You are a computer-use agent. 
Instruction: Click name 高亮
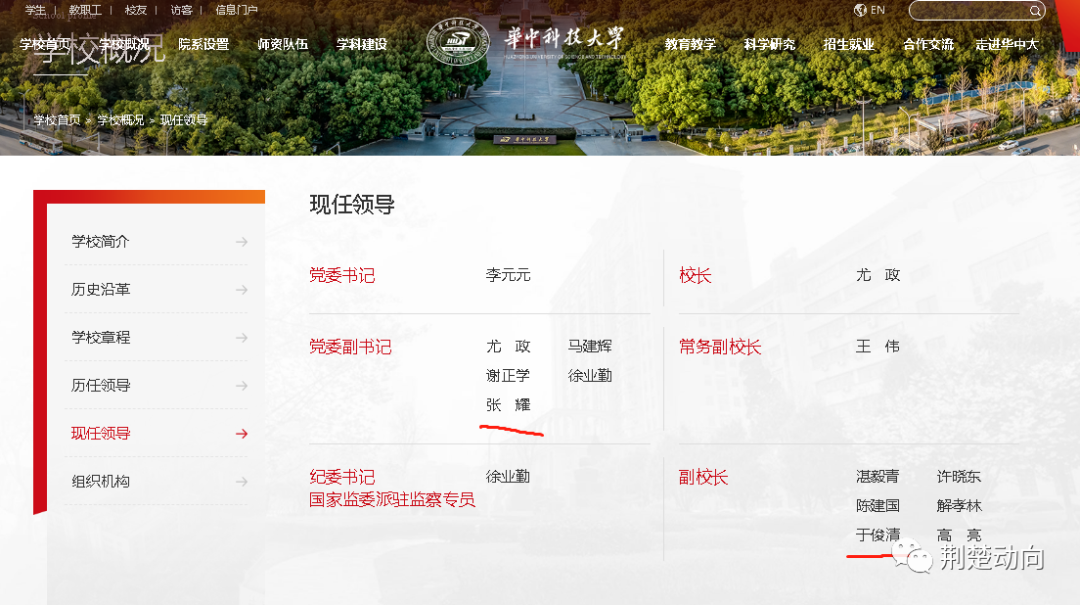point(959,535)
